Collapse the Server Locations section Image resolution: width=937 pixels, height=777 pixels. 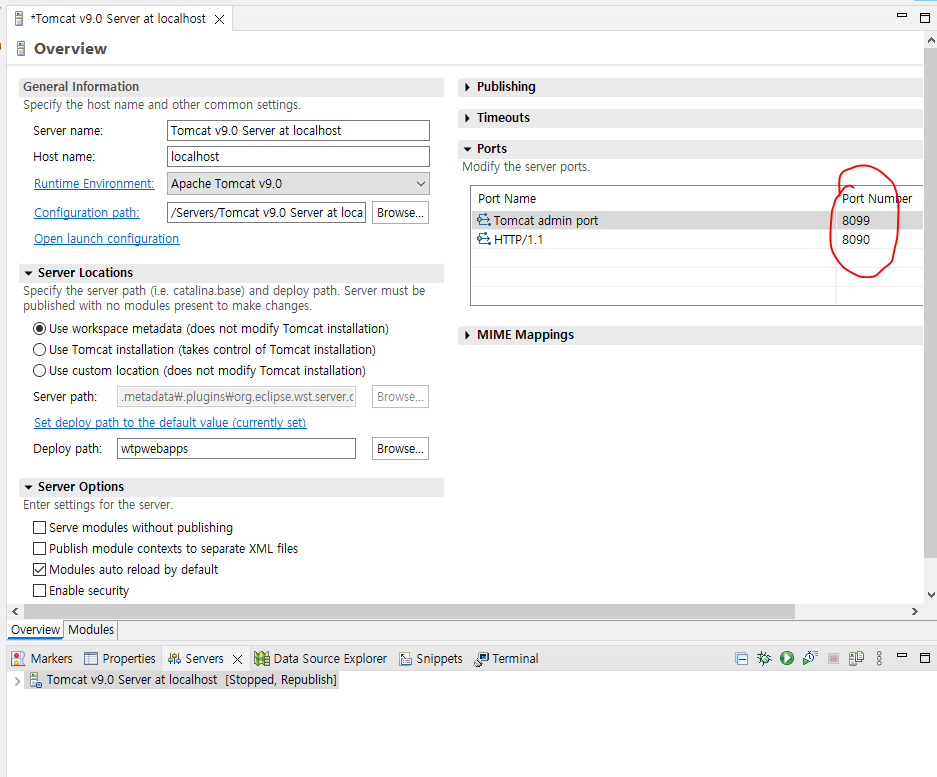(28, 273)
